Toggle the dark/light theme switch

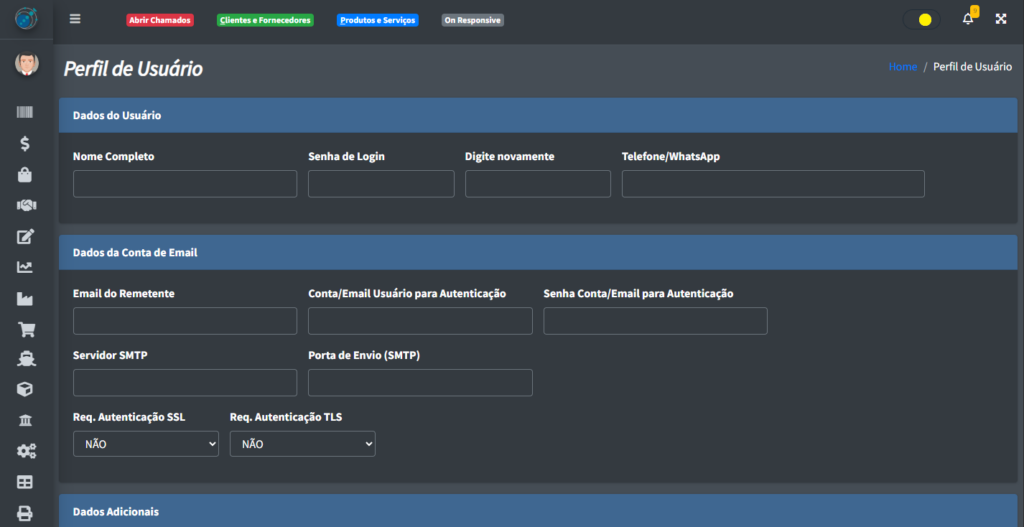921,20
